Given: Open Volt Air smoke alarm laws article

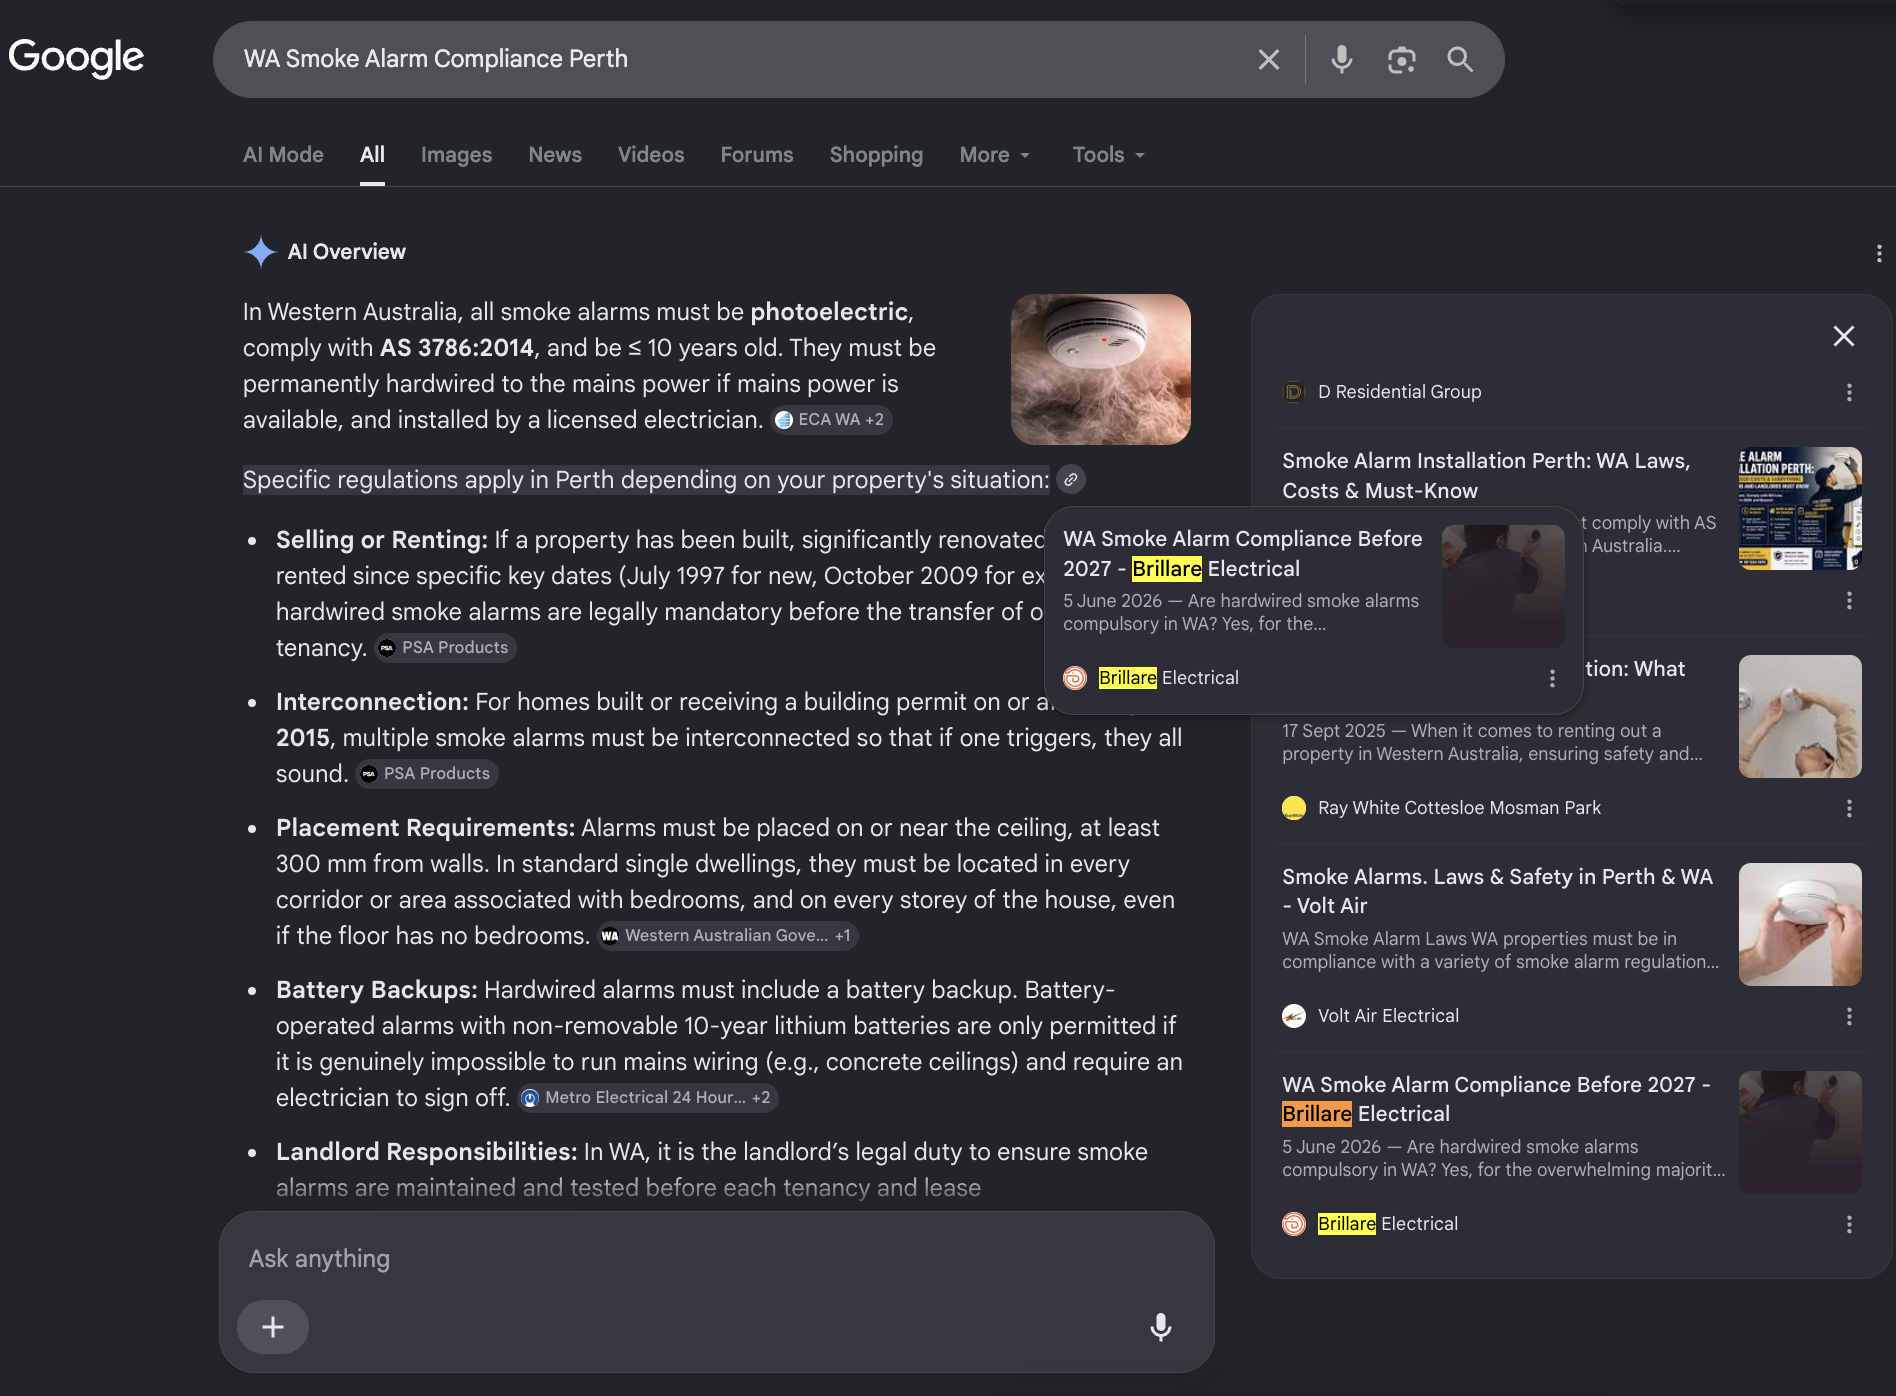Looking at the screenshot, I should (x=1498, y=891).
